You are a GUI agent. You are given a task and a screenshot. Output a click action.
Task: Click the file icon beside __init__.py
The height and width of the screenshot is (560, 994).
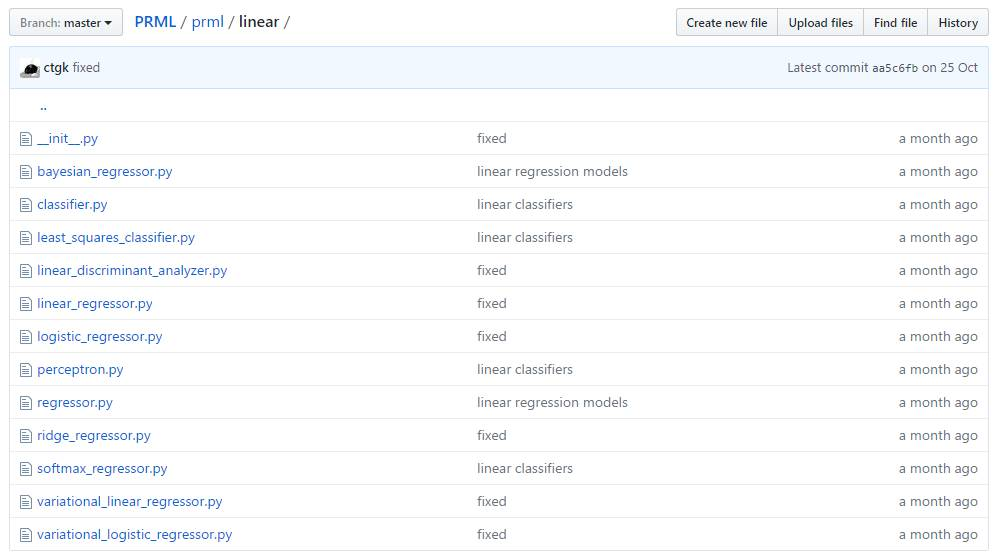tap(25, 139)
